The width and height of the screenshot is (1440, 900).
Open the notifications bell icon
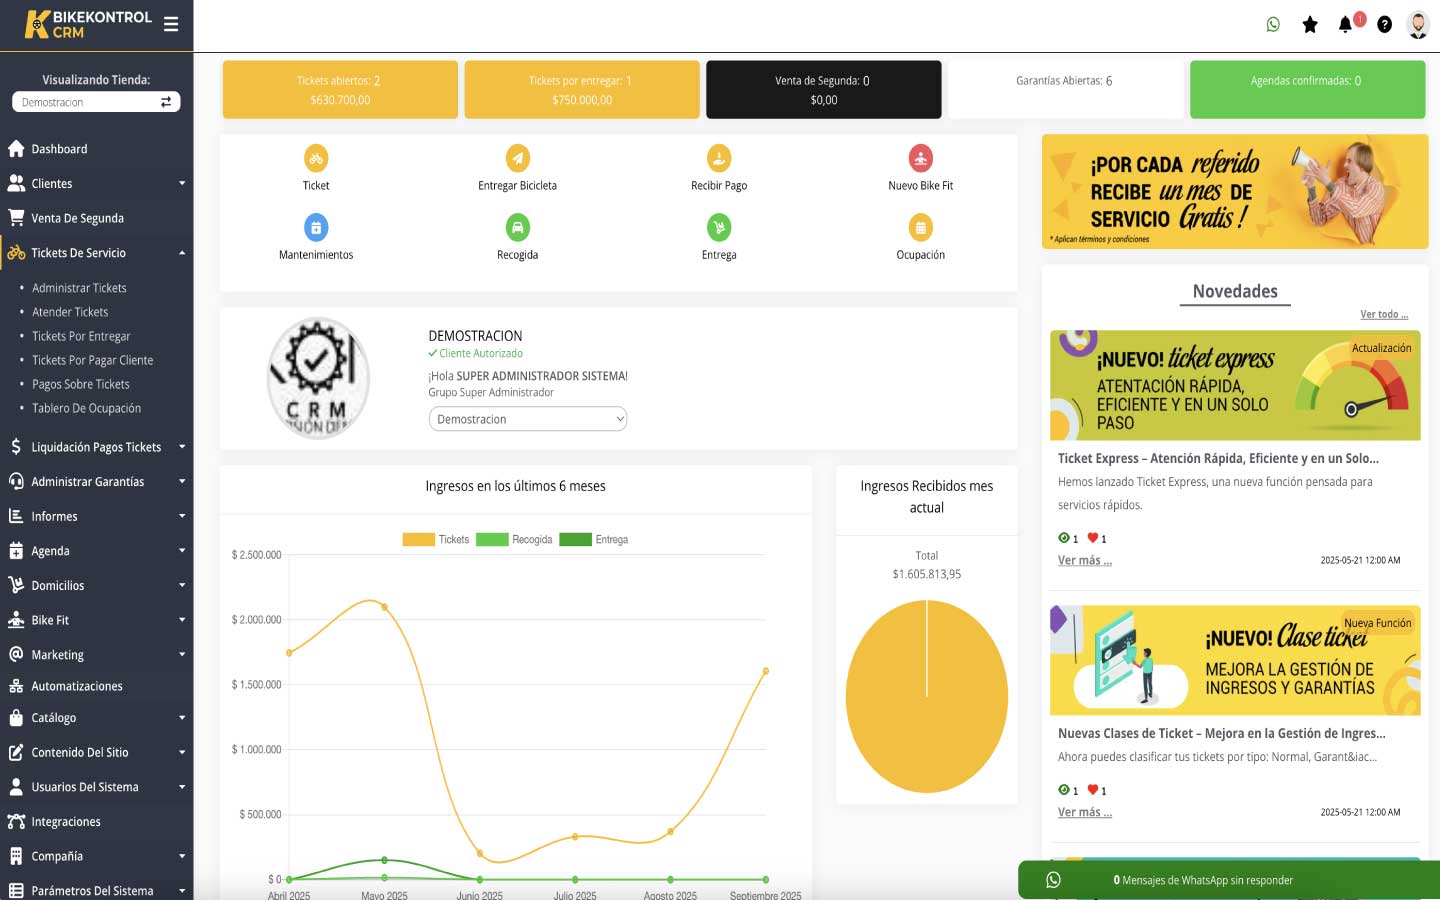[x=1345, y=24]
